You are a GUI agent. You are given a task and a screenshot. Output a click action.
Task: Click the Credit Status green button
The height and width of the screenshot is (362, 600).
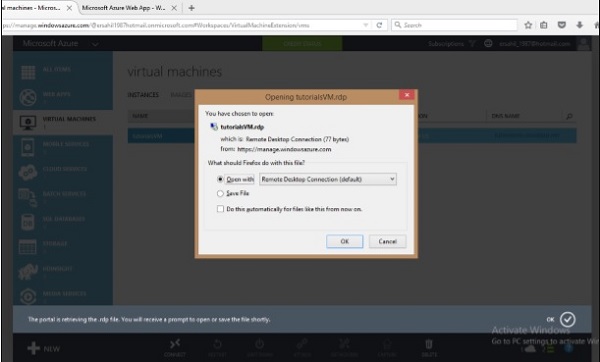tap(302, 44)
